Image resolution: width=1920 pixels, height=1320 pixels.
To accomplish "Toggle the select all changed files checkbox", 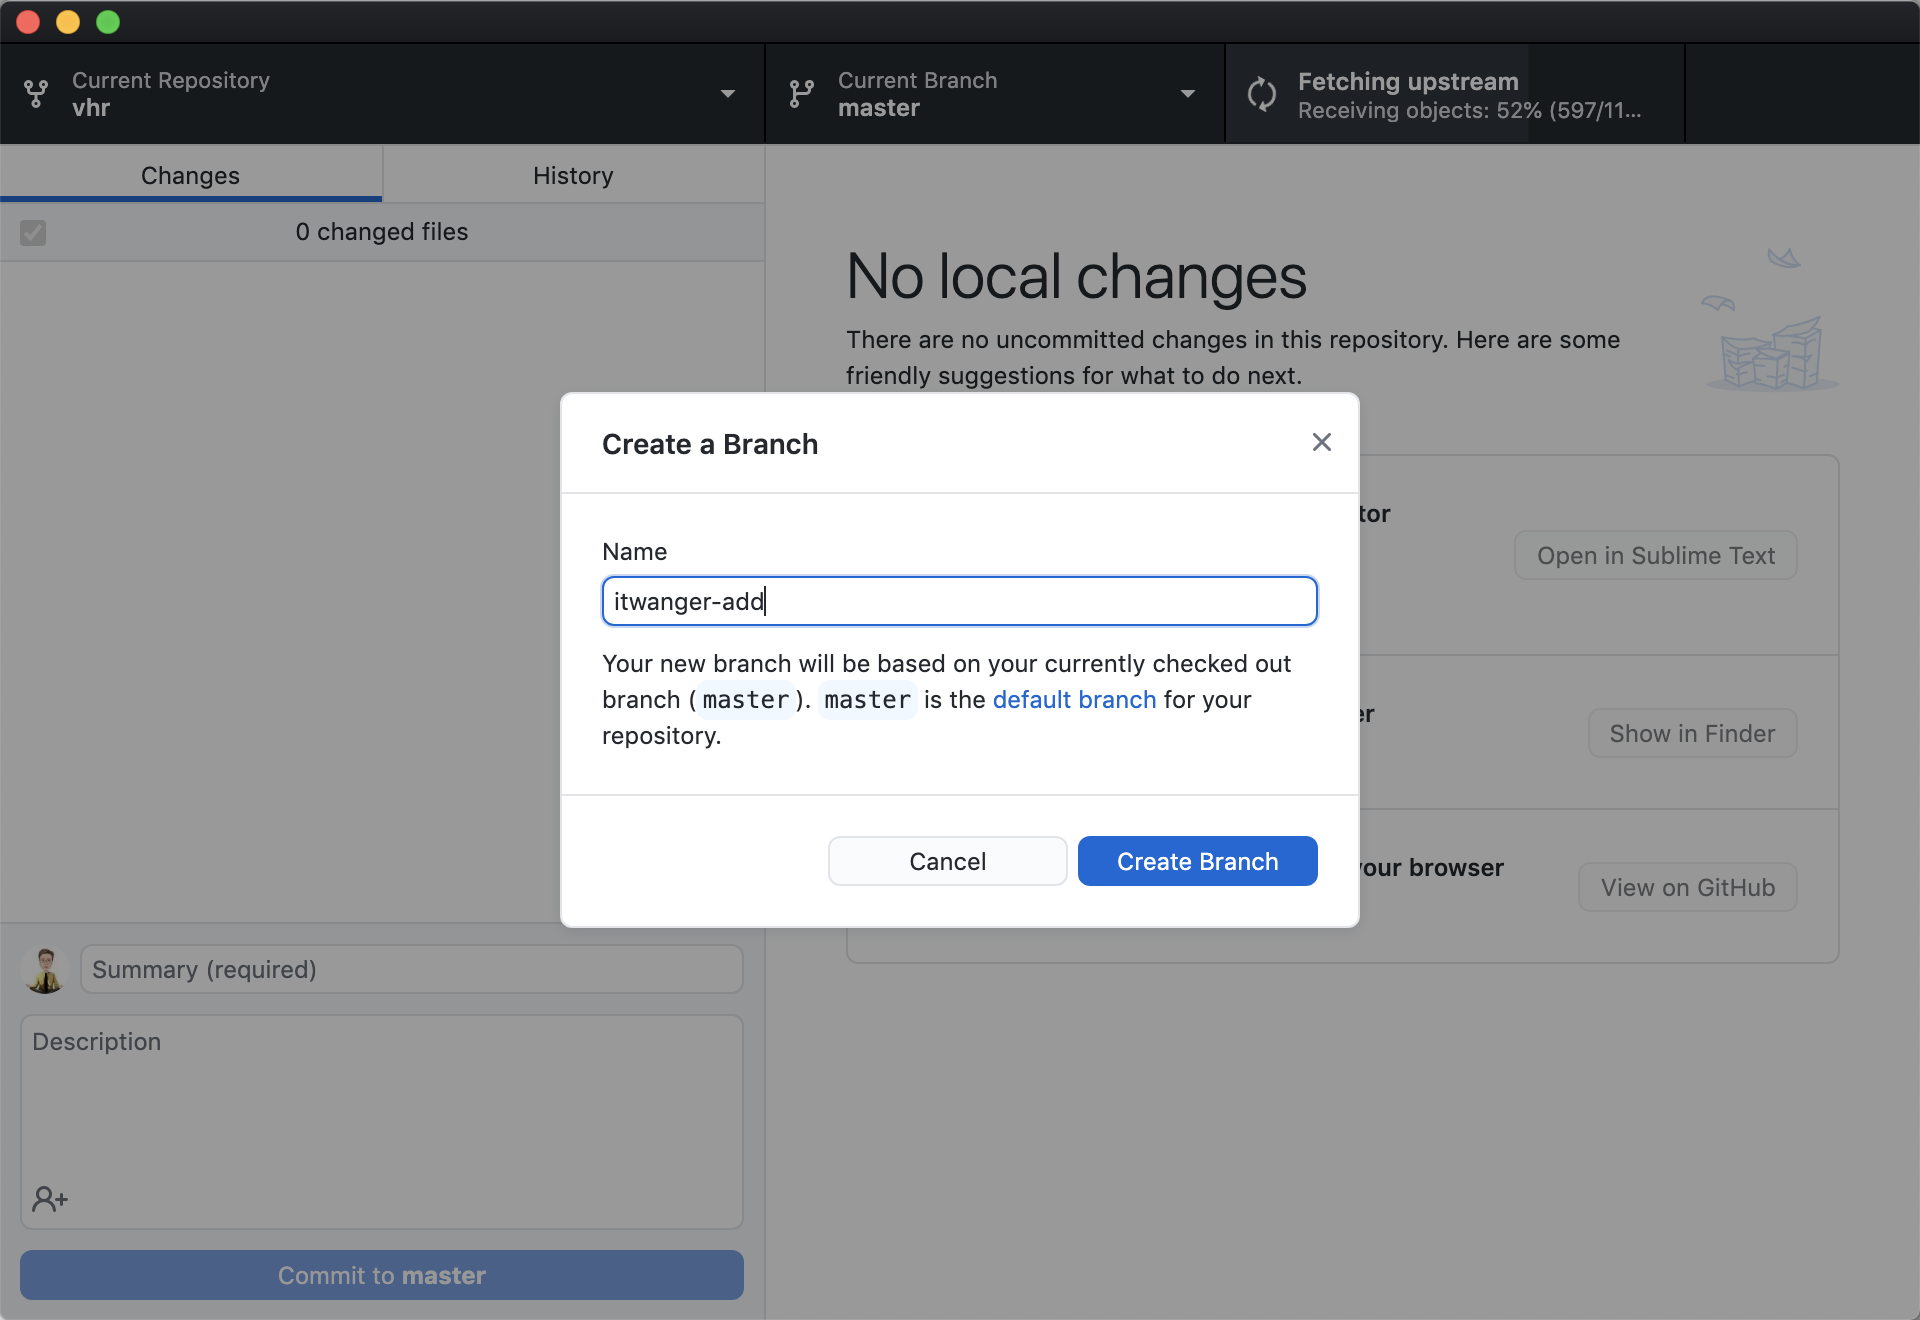I will [33, 233].
